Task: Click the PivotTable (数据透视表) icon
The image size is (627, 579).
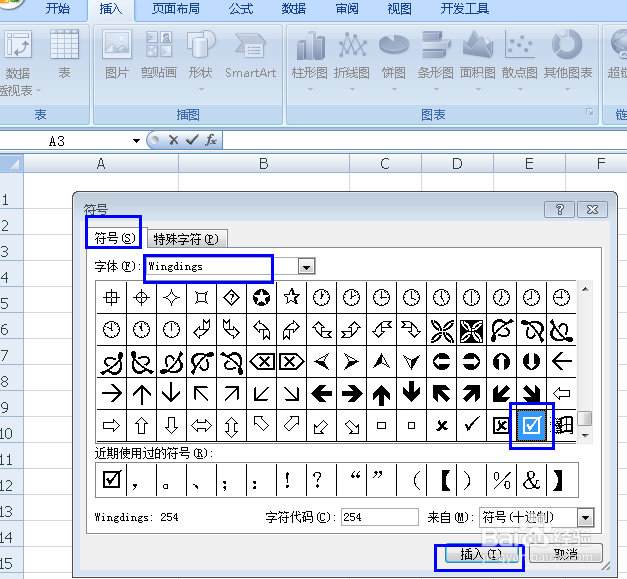Action: point(18,45)
